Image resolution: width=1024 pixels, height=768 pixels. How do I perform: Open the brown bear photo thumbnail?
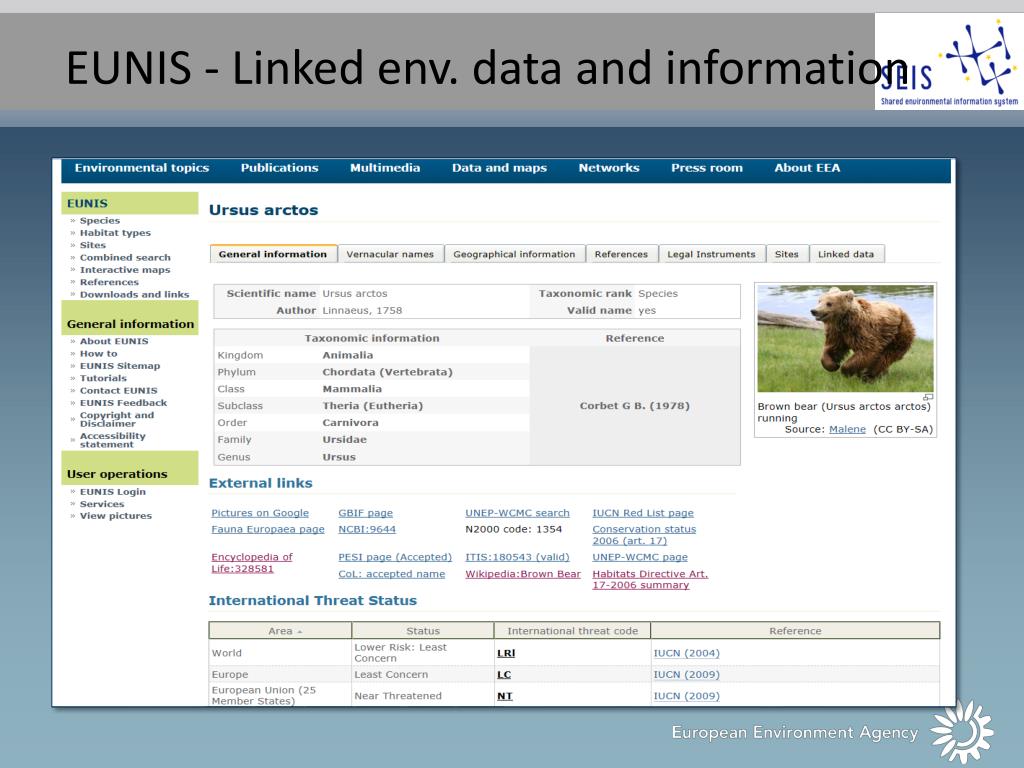pyautogui.click(x=845, y=339)
